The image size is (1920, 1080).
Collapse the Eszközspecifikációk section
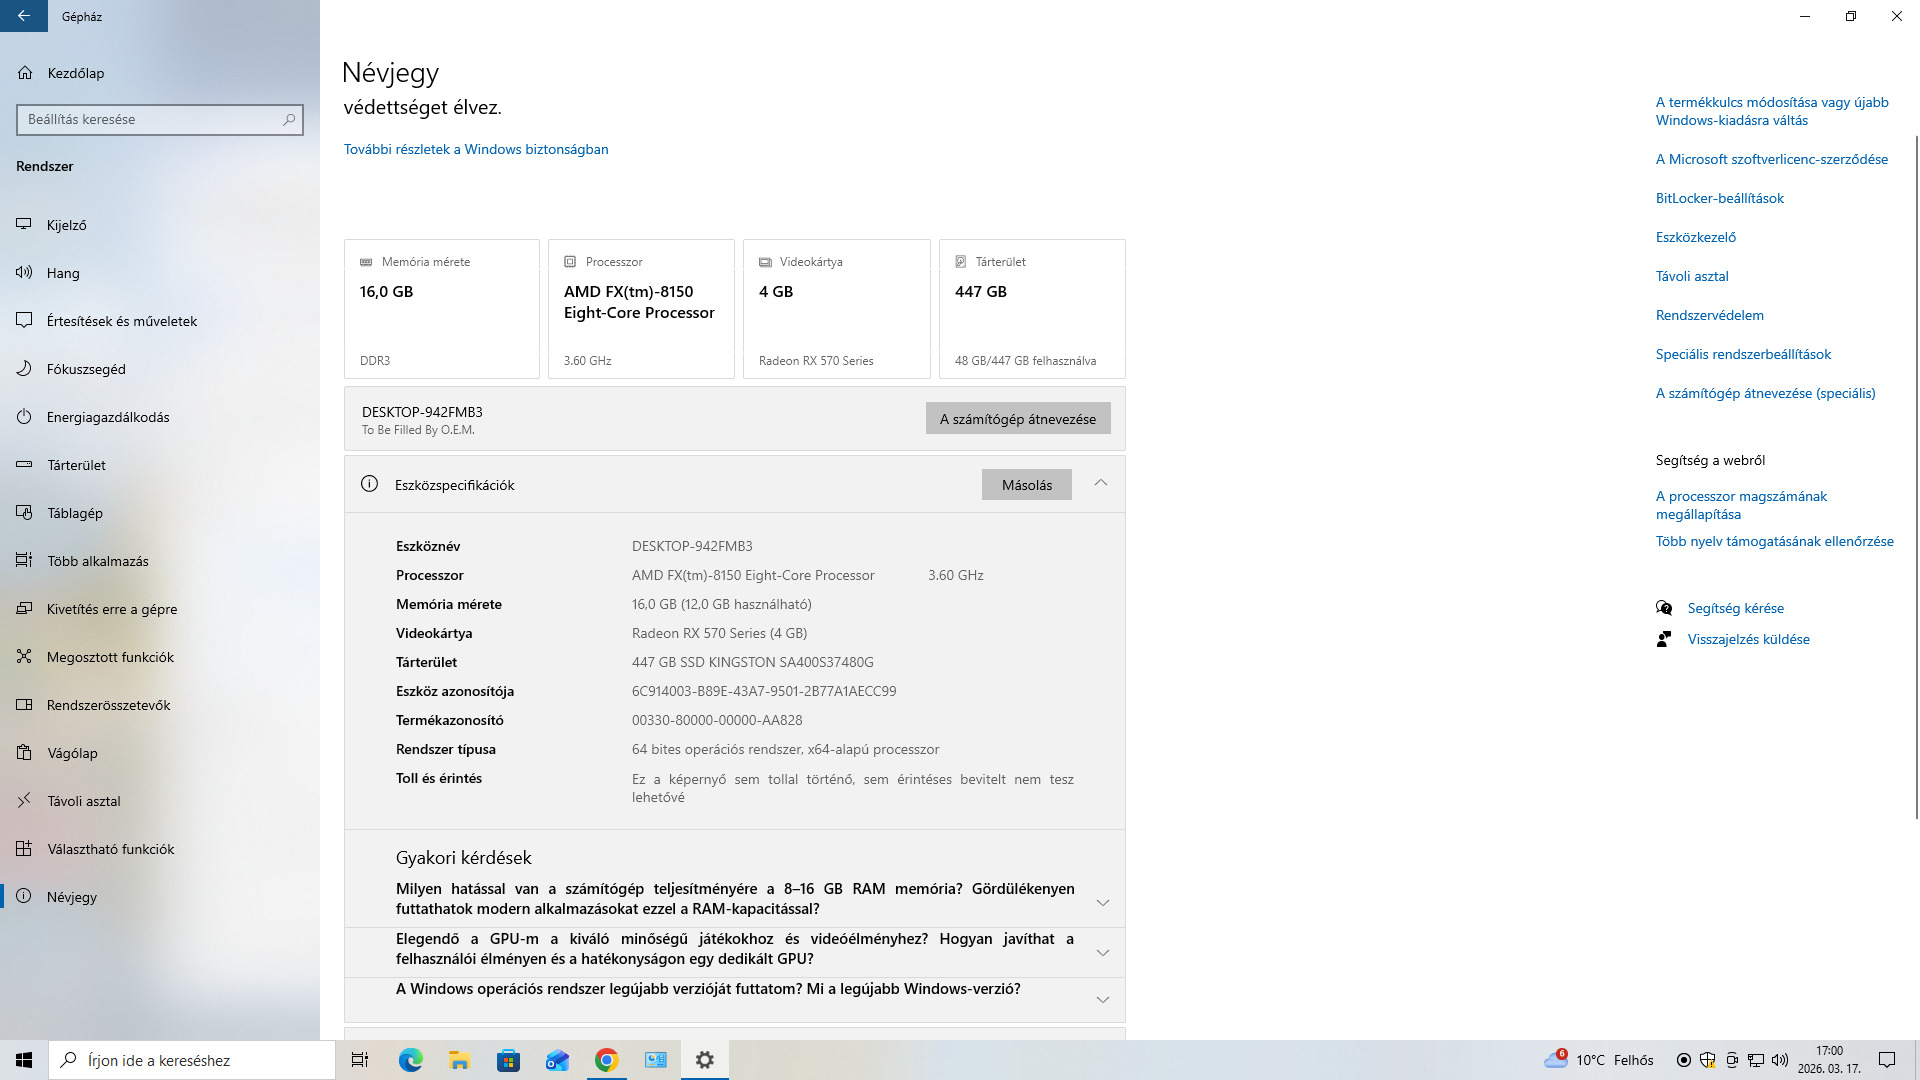1100,484
